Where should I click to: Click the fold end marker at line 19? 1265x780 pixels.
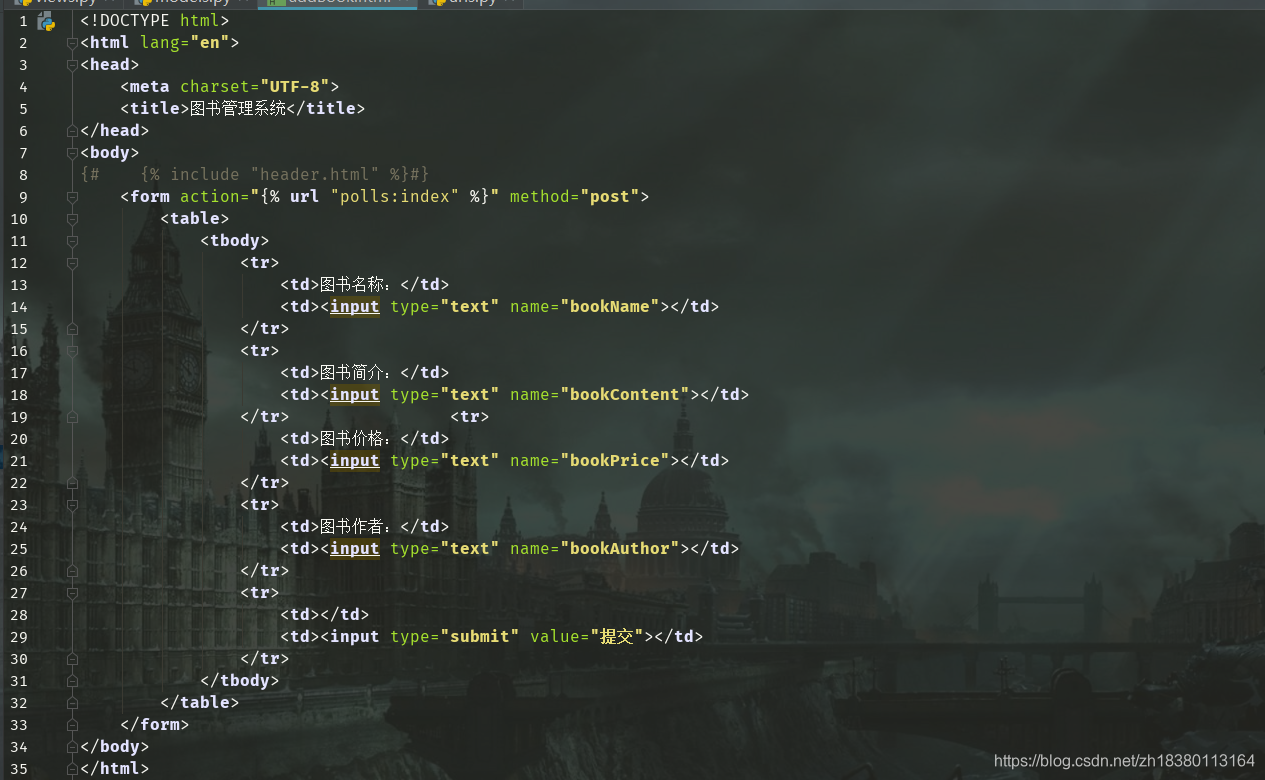72,417
